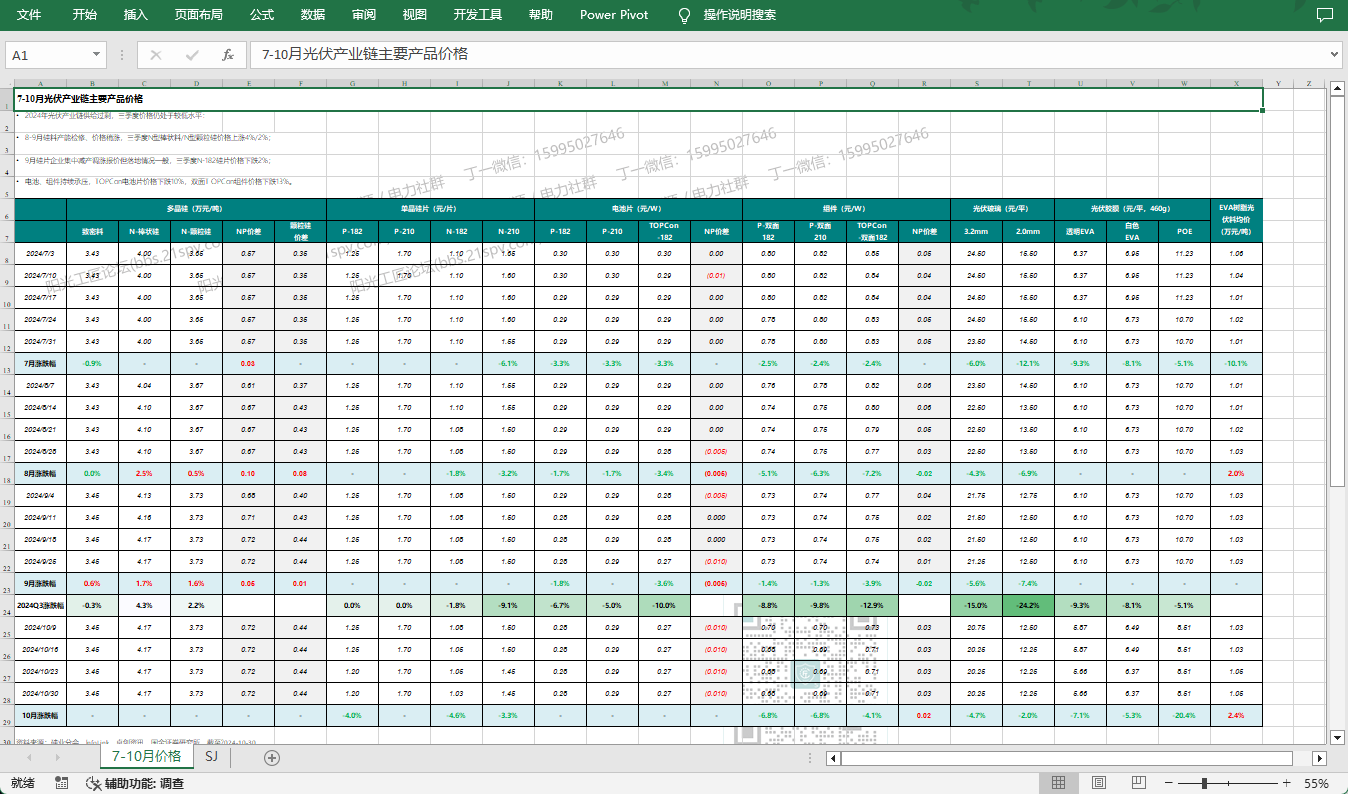Click the formula bar options three-dot handle
The height and width of the screenshot is (794, 1348).
pos(122,55)
